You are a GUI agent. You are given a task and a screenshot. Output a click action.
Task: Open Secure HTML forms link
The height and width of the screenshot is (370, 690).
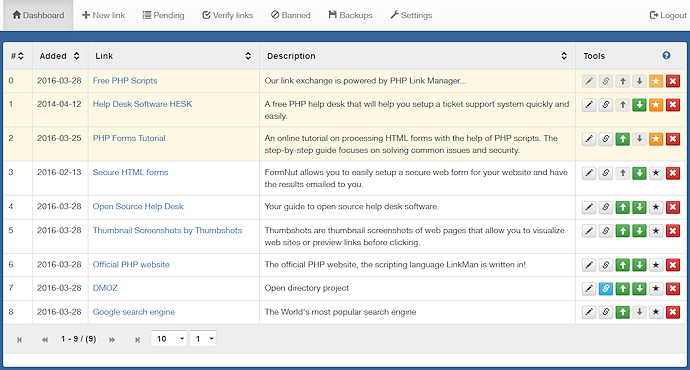coord(130,172)
